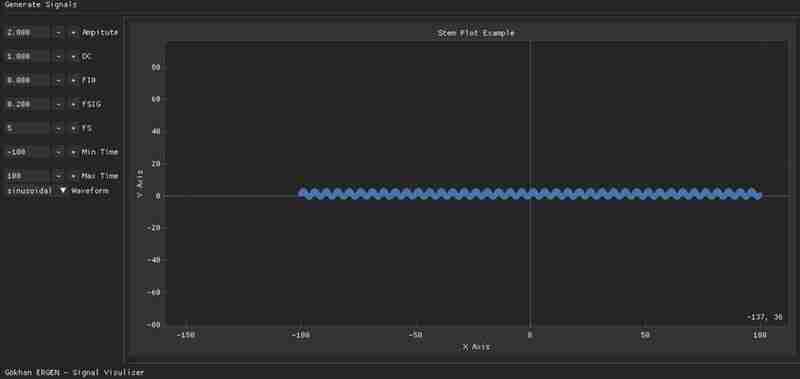This screenshot has height=379, width=800.
Task: Increase Amplitude with the plus stepper
Action: click(x=73, y=32)
